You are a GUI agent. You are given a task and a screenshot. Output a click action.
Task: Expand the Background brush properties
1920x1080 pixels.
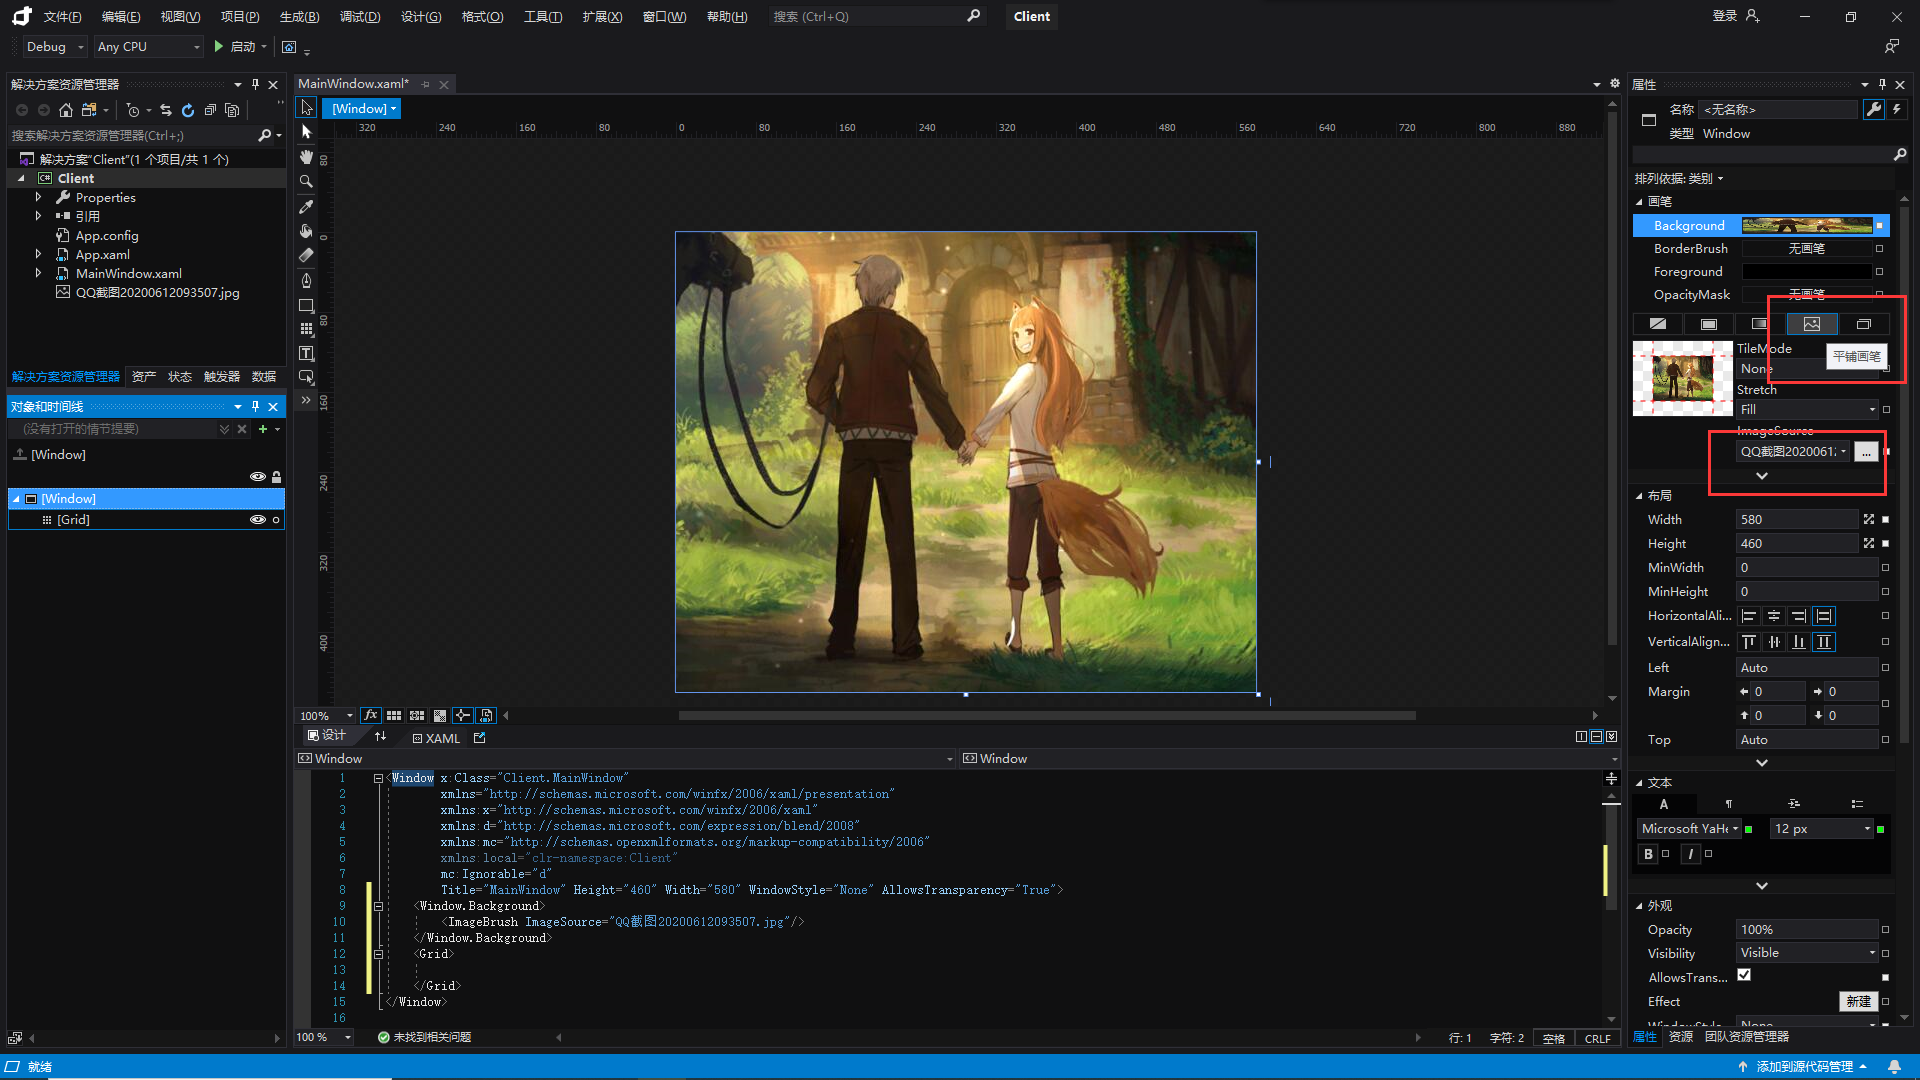(x=1762, y=473)
